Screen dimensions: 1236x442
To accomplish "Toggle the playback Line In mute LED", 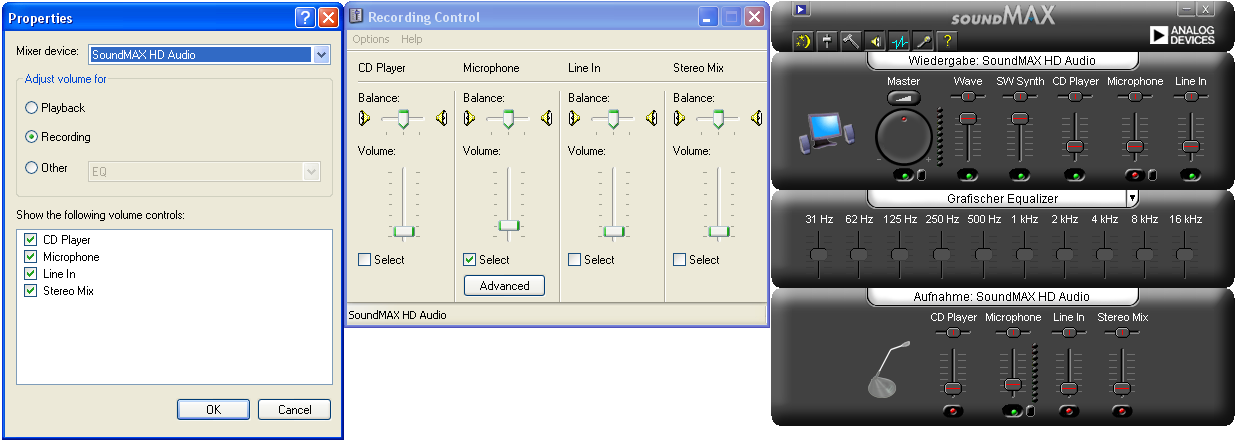I will [x=1190, y=176].
